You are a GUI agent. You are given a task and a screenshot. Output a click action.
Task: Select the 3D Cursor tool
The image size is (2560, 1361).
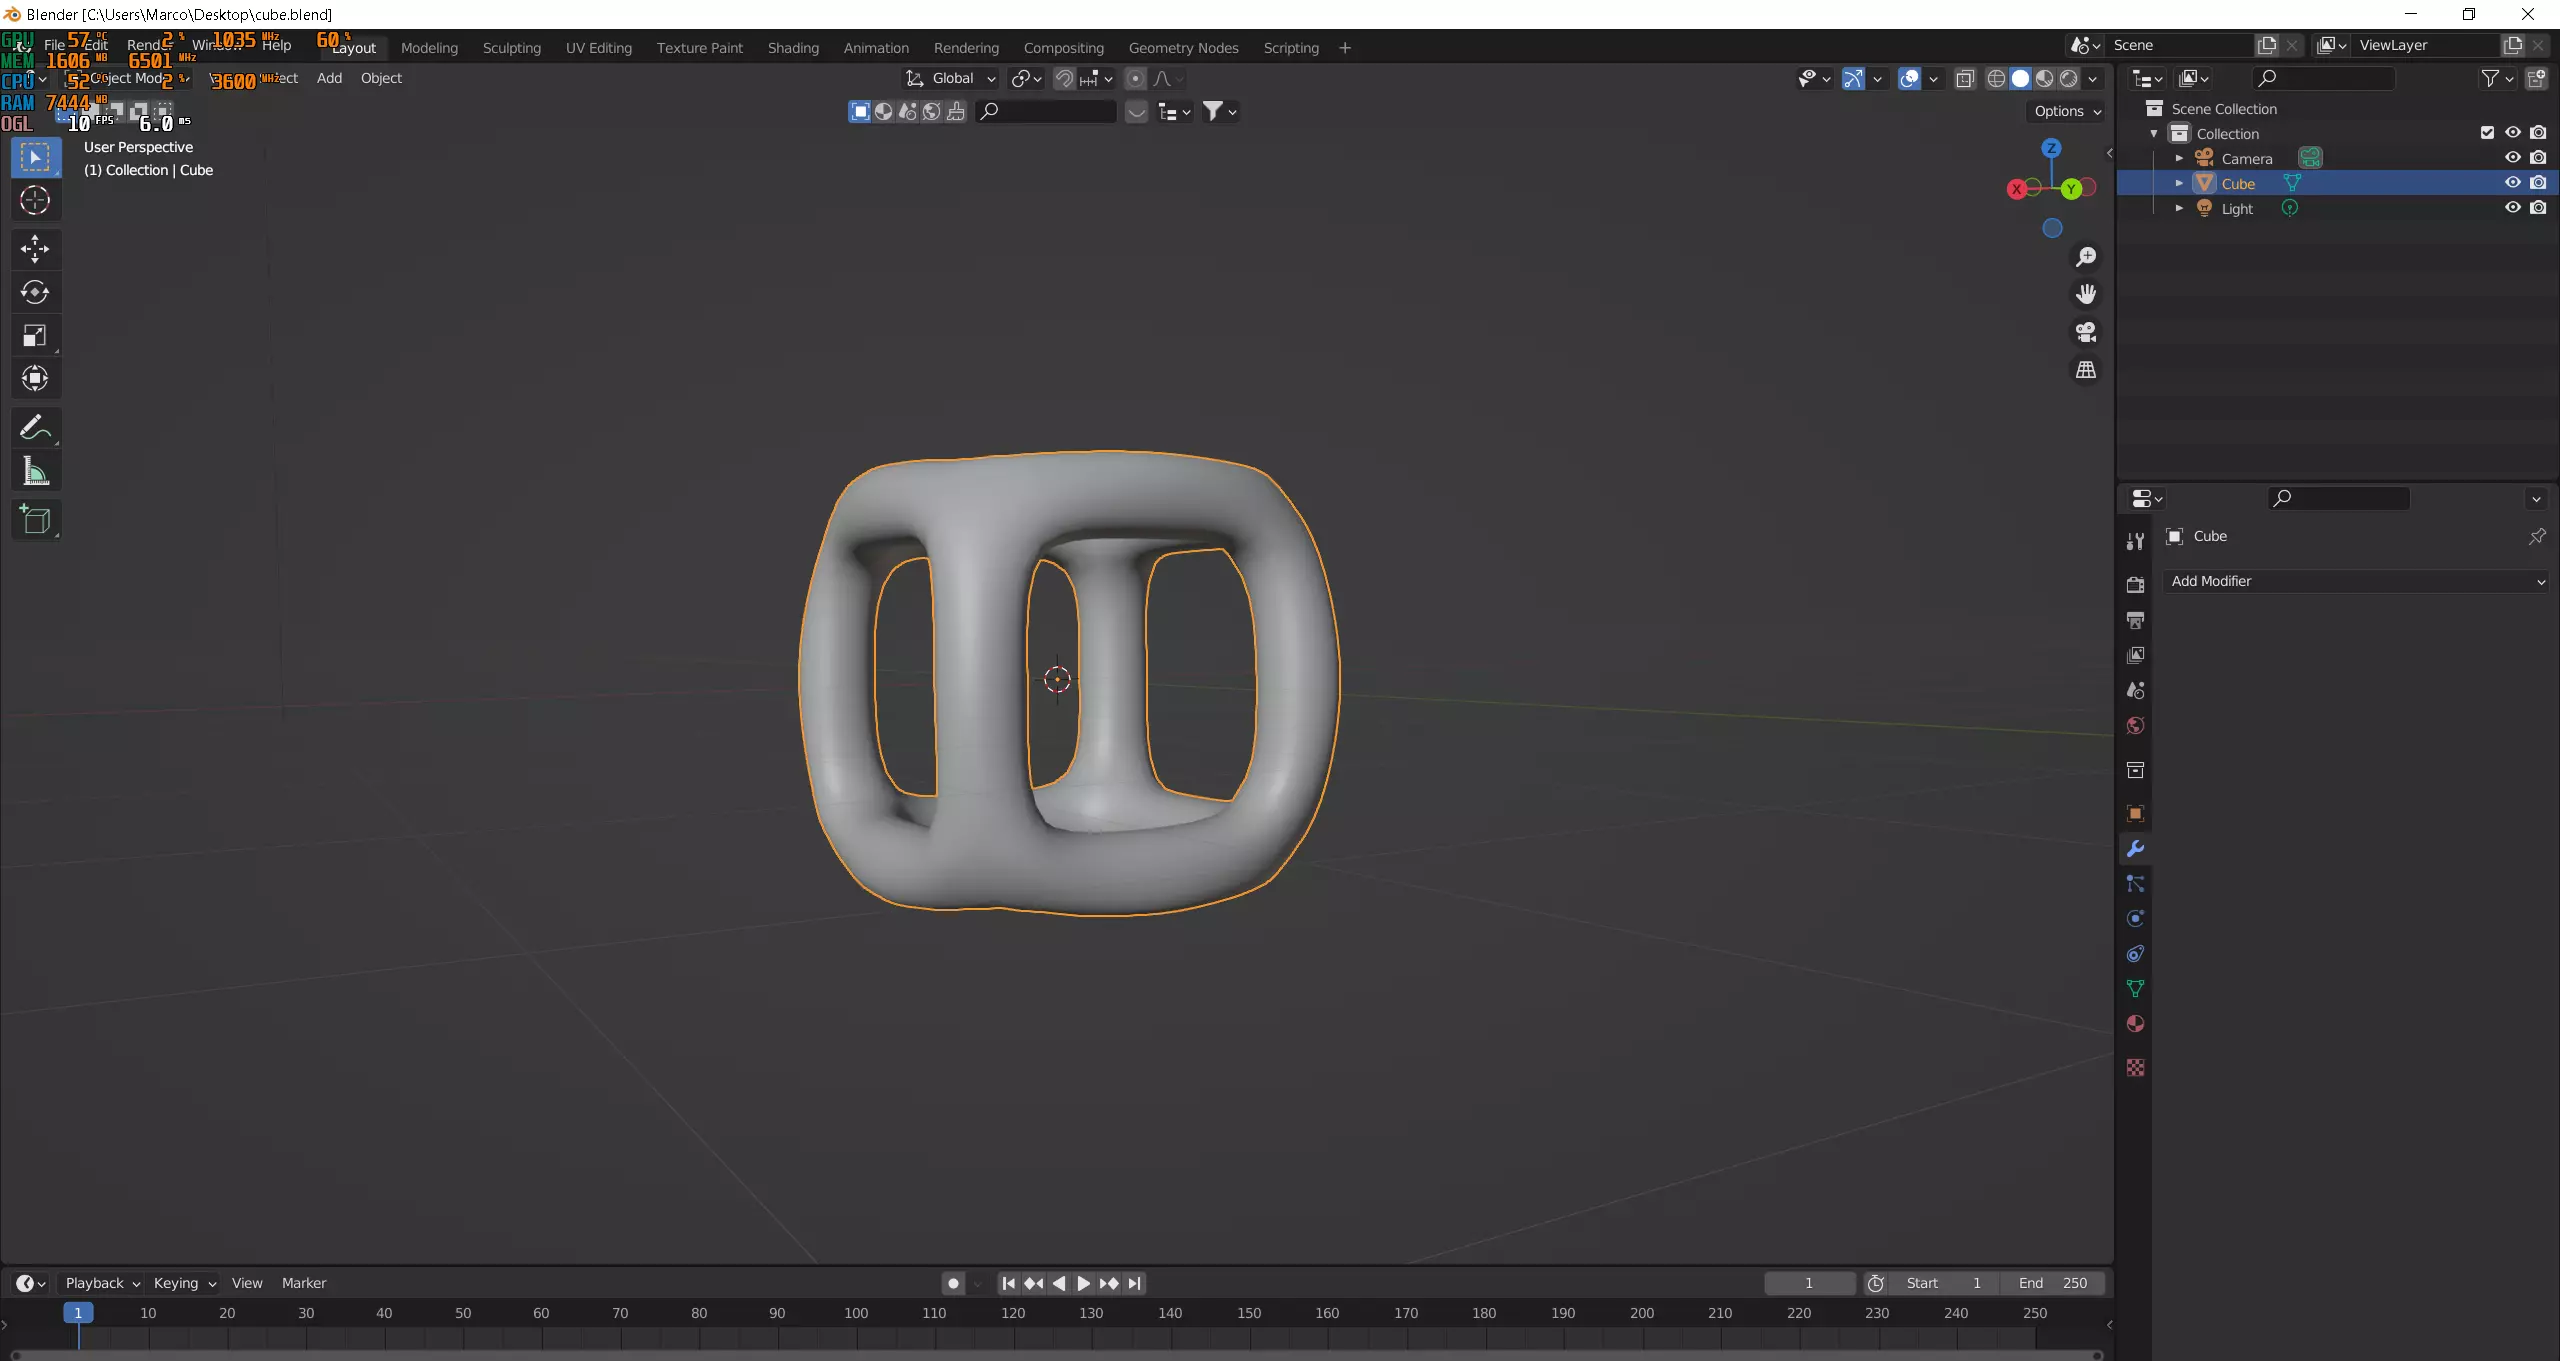point(35,201)
